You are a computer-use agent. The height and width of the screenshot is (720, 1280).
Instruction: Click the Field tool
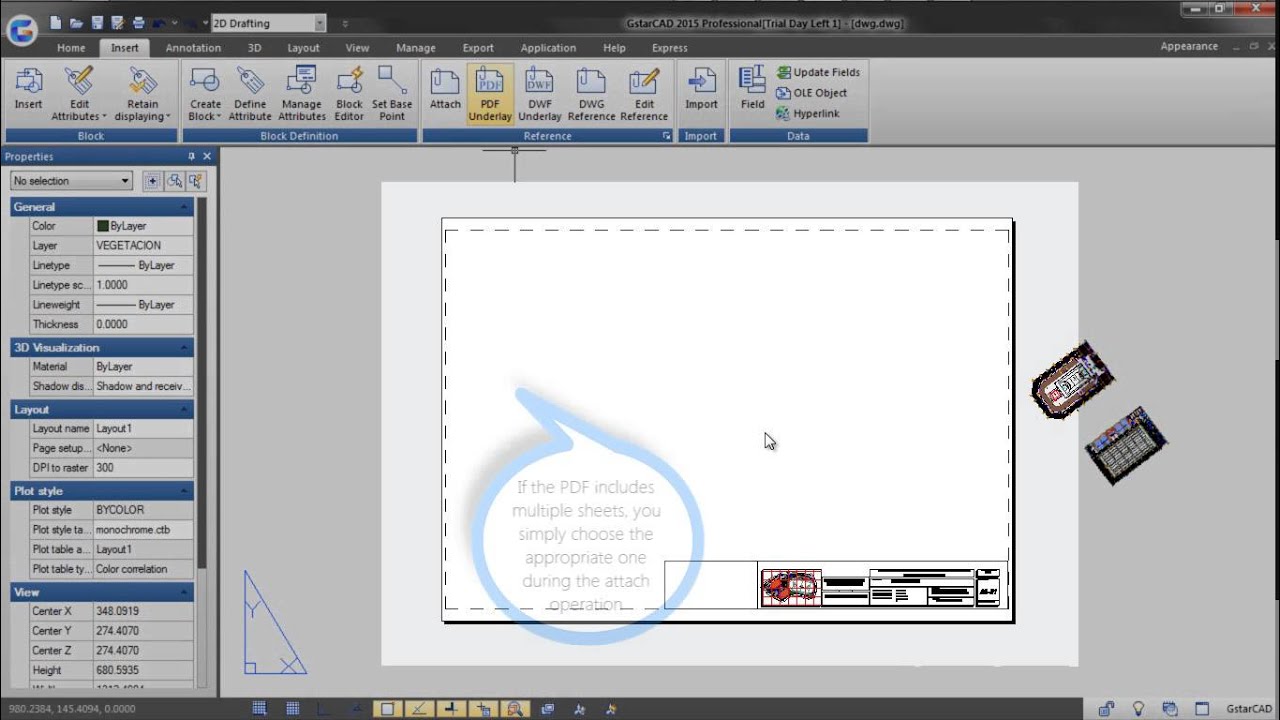pos(752,88)
